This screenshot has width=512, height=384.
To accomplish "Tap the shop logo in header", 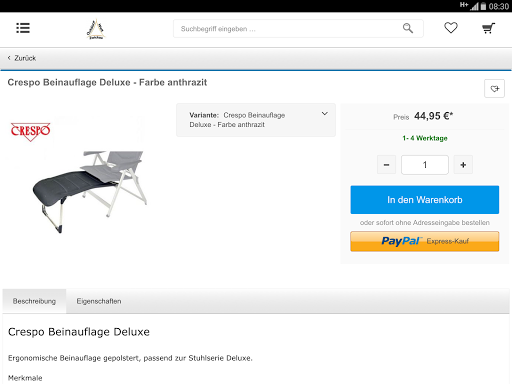I will point(96,29).
